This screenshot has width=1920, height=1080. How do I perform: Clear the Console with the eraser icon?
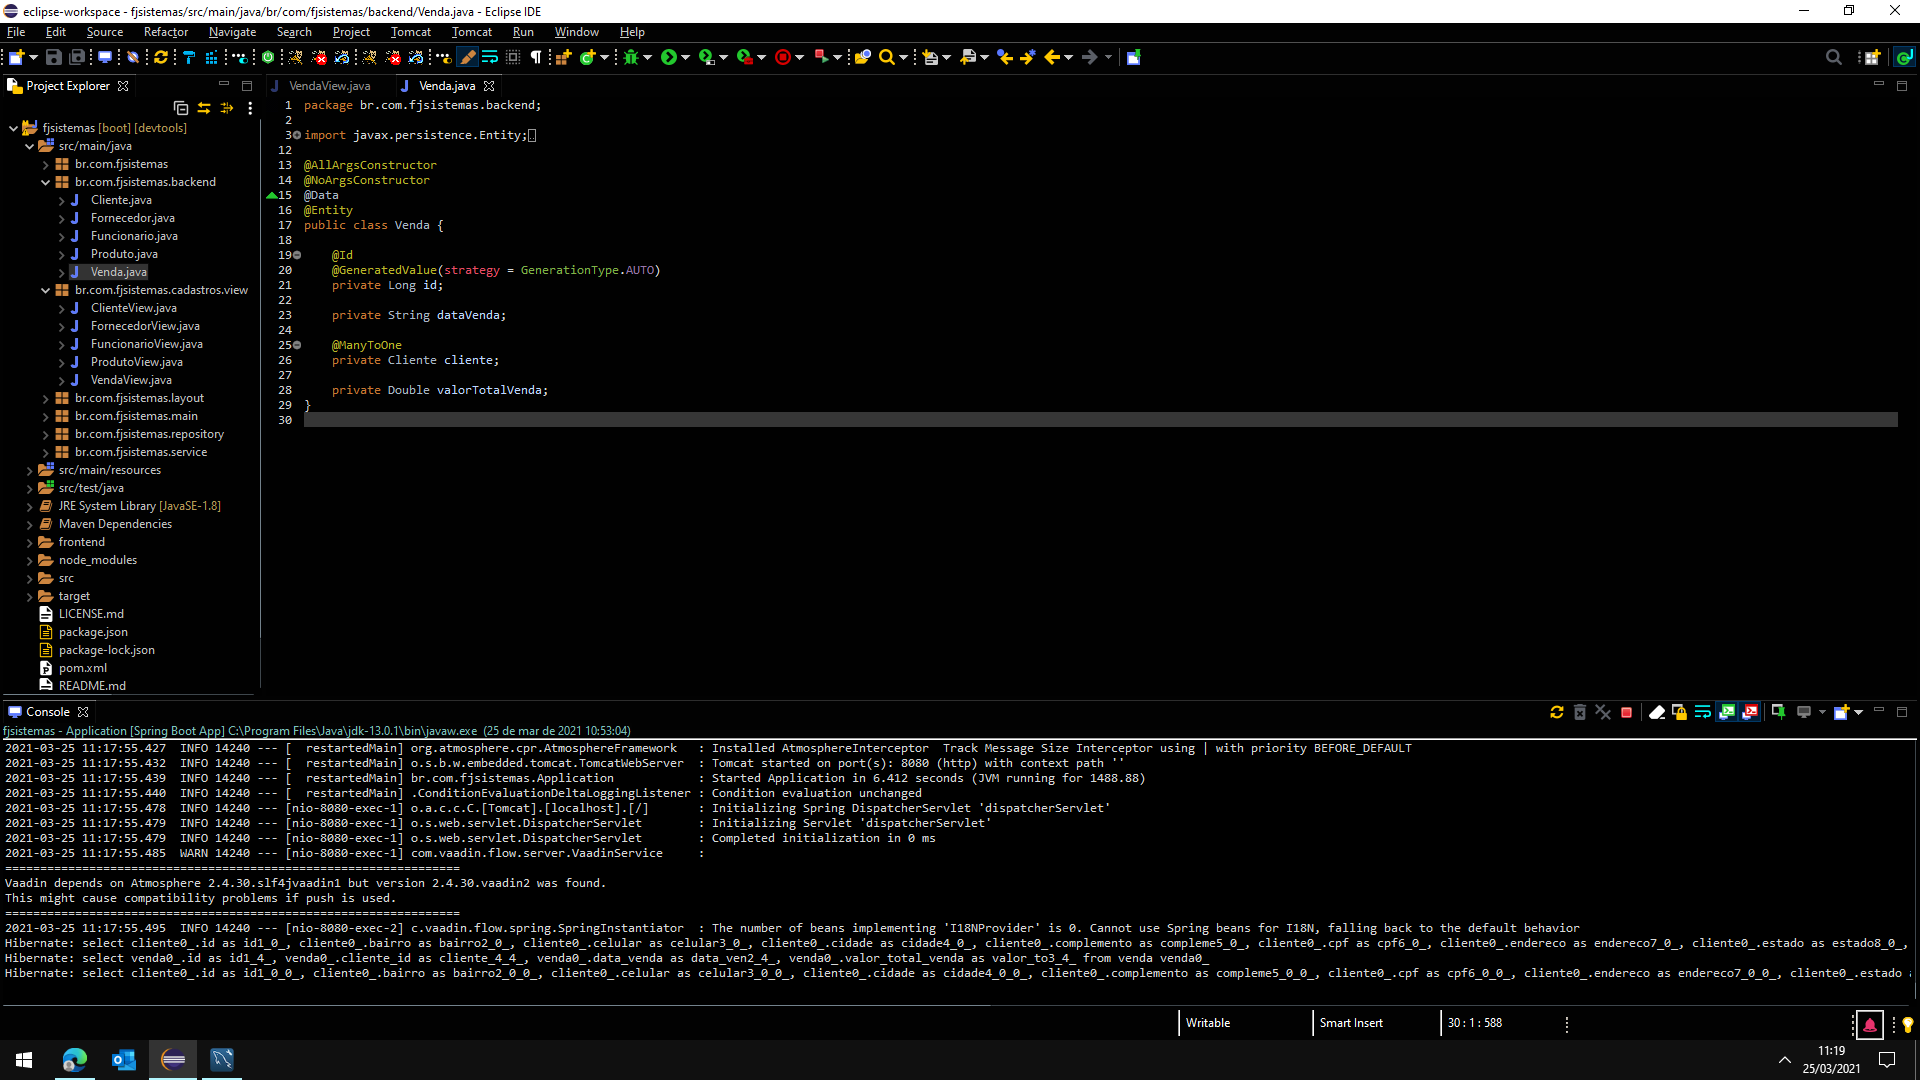[x=1657, y=712]
